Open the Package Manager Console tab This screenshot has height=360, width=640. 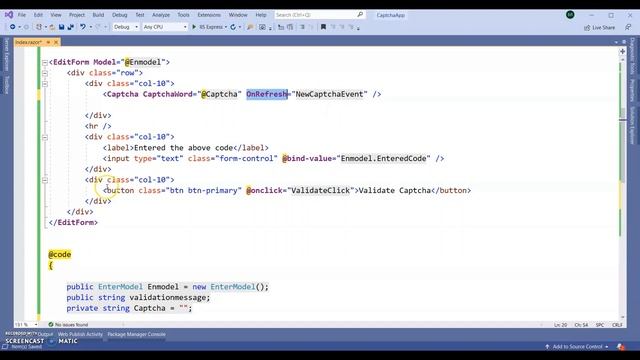136,334
